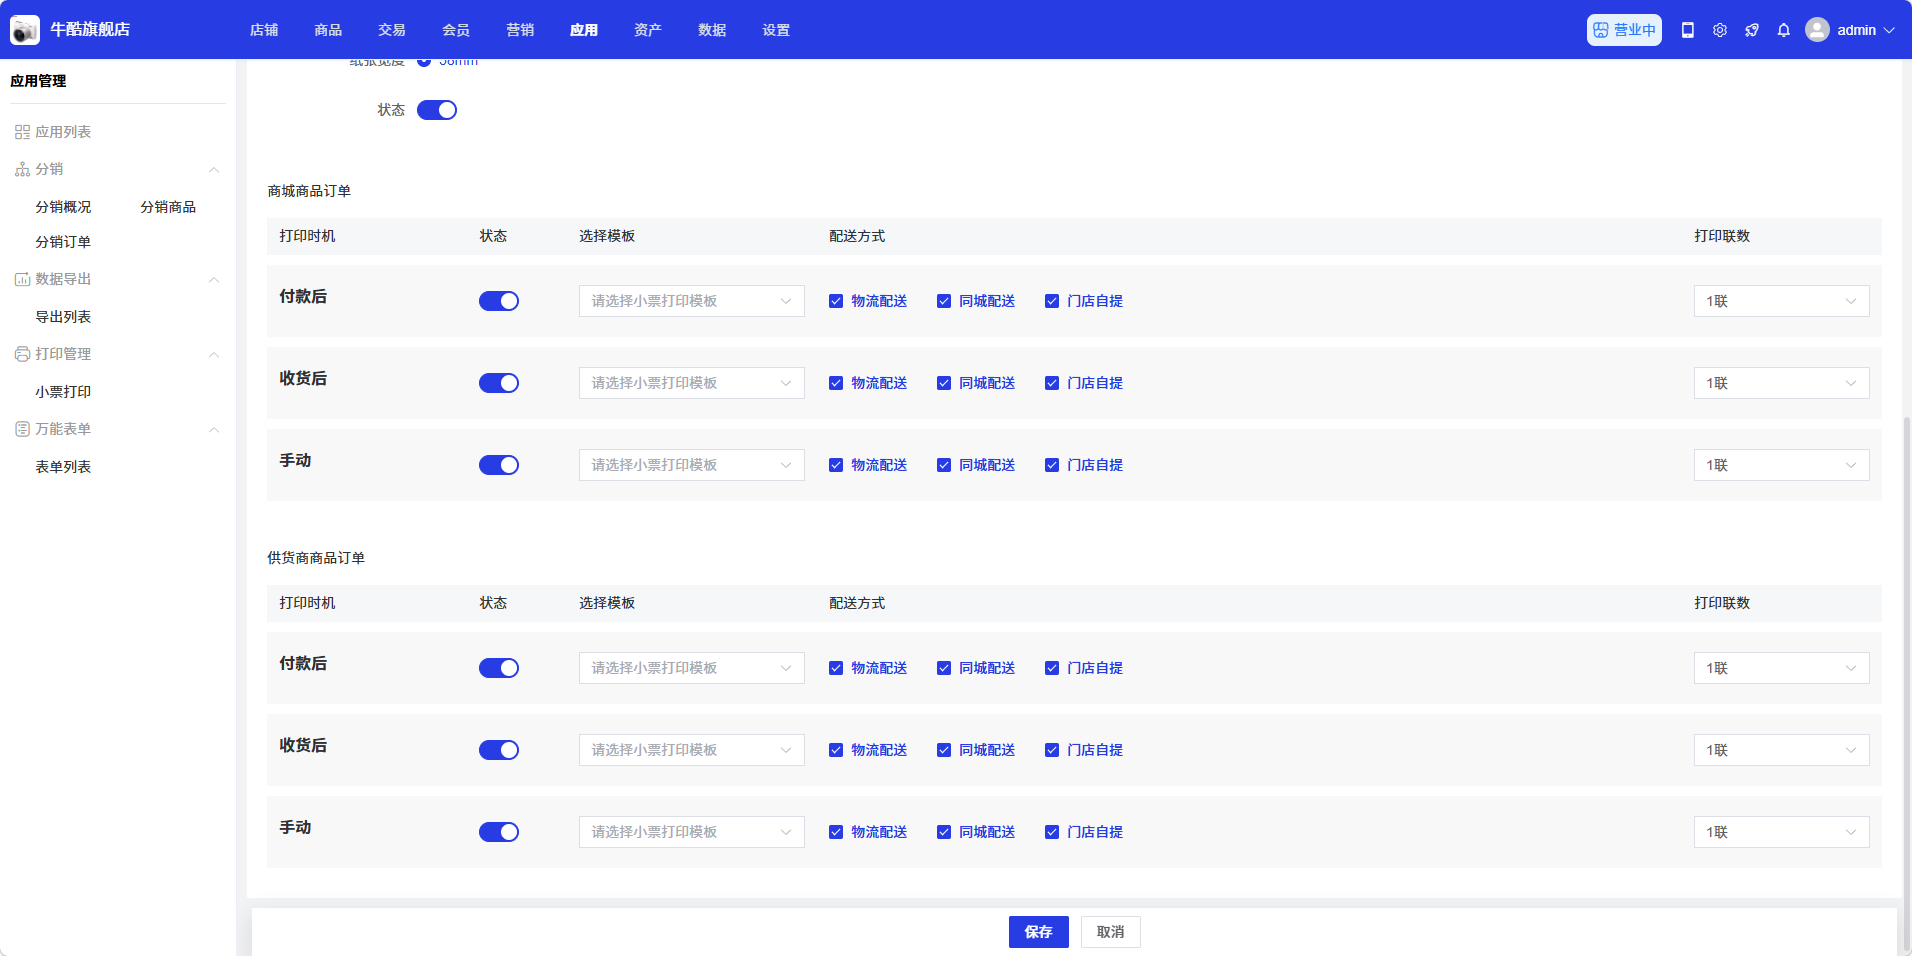Open template dropdown for 商城 付款后 row
The height and width of the screenshot is (956, 1912).
[691, 301]
